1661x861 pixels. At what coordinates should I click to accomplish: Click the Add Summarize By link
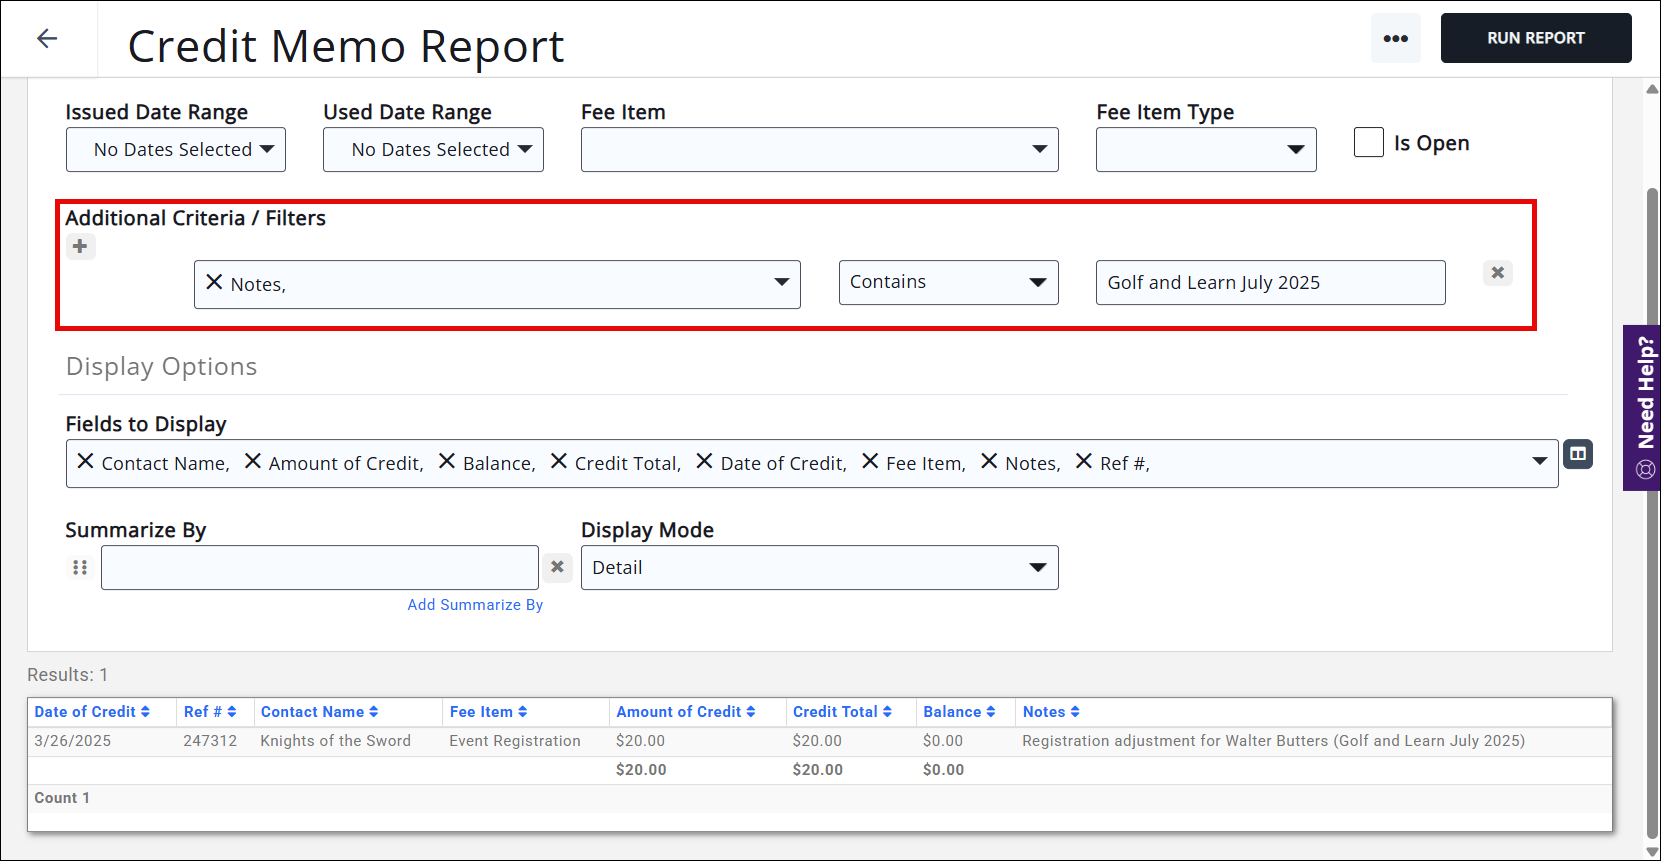pos(475,605)
